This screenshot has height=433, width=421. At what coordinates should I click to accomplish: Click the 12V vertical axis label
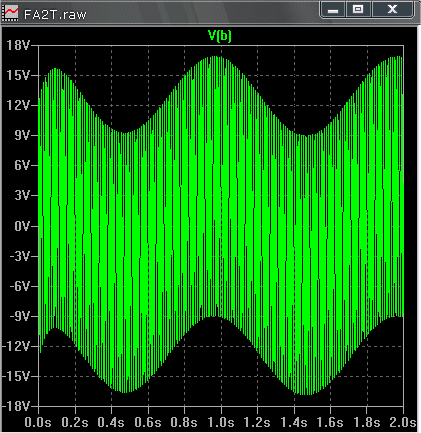pos(18,105)
